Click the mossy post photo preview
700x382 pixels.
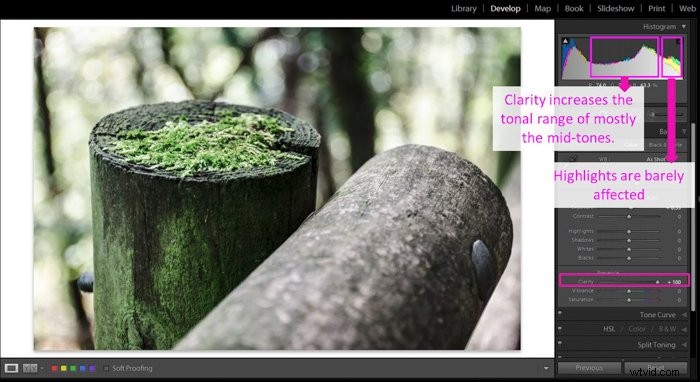coord(277,188)
